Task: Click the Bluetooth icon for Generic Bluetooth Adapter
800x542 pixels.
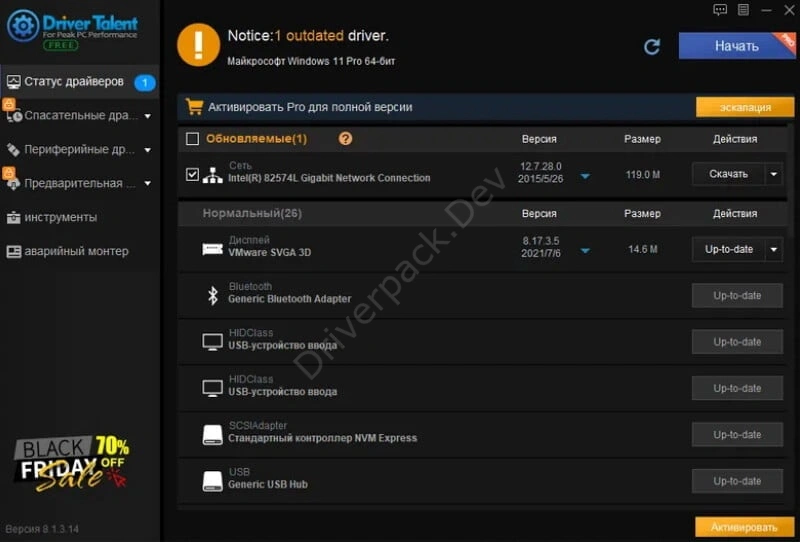Action: coord(213,295)
